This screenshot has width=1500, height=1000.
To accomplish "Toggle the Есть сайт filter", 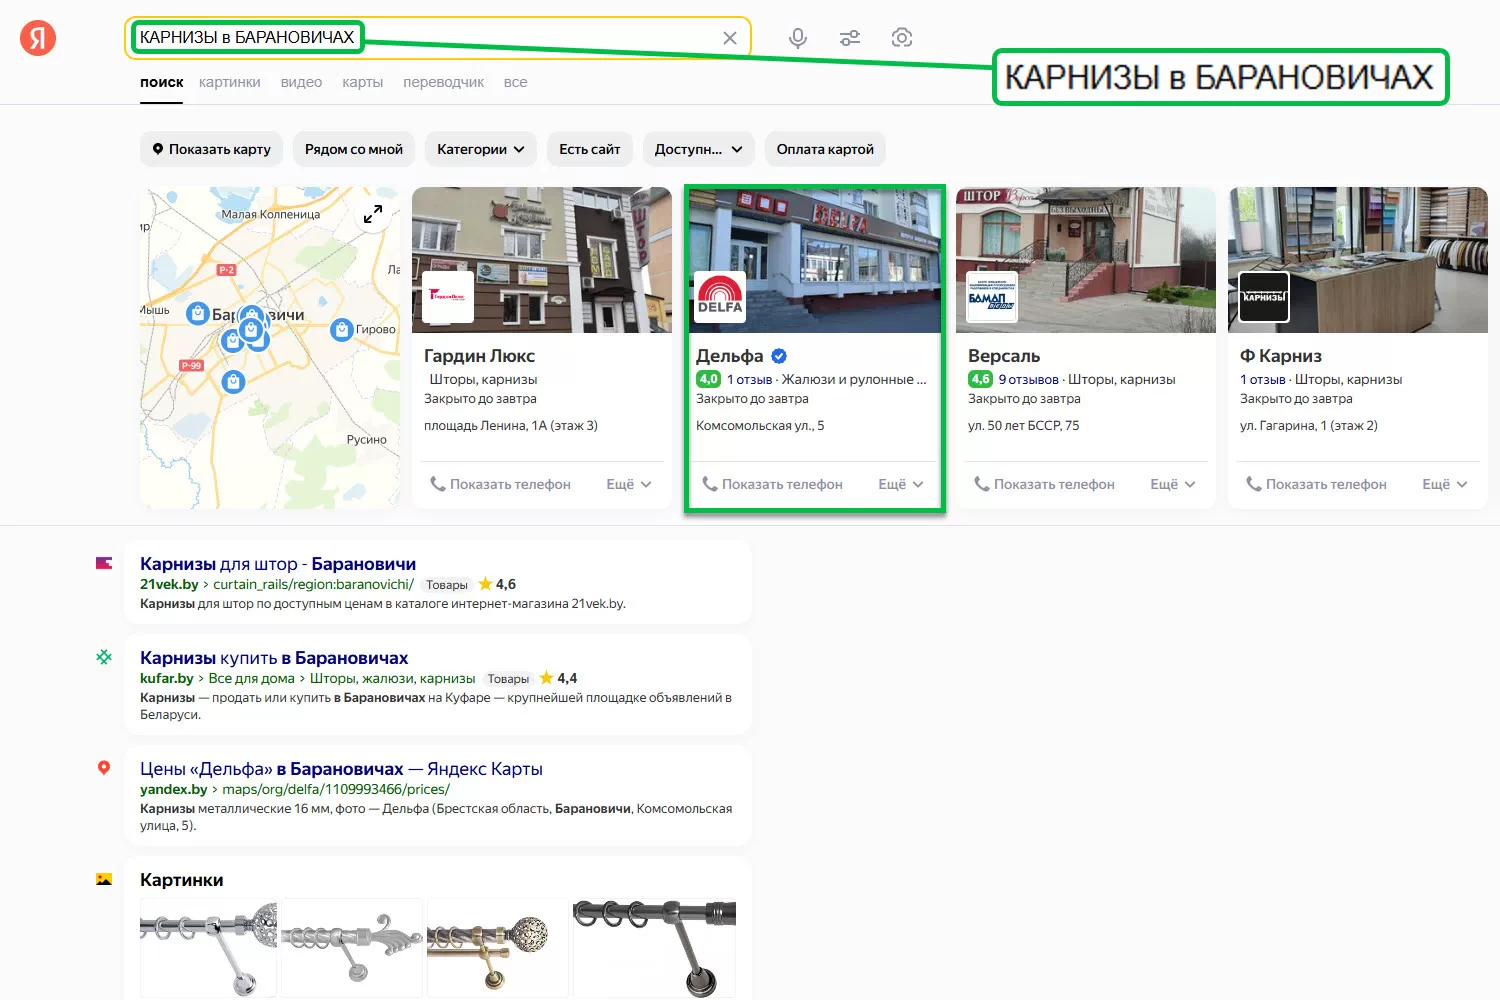I will [x=589, y=149].
